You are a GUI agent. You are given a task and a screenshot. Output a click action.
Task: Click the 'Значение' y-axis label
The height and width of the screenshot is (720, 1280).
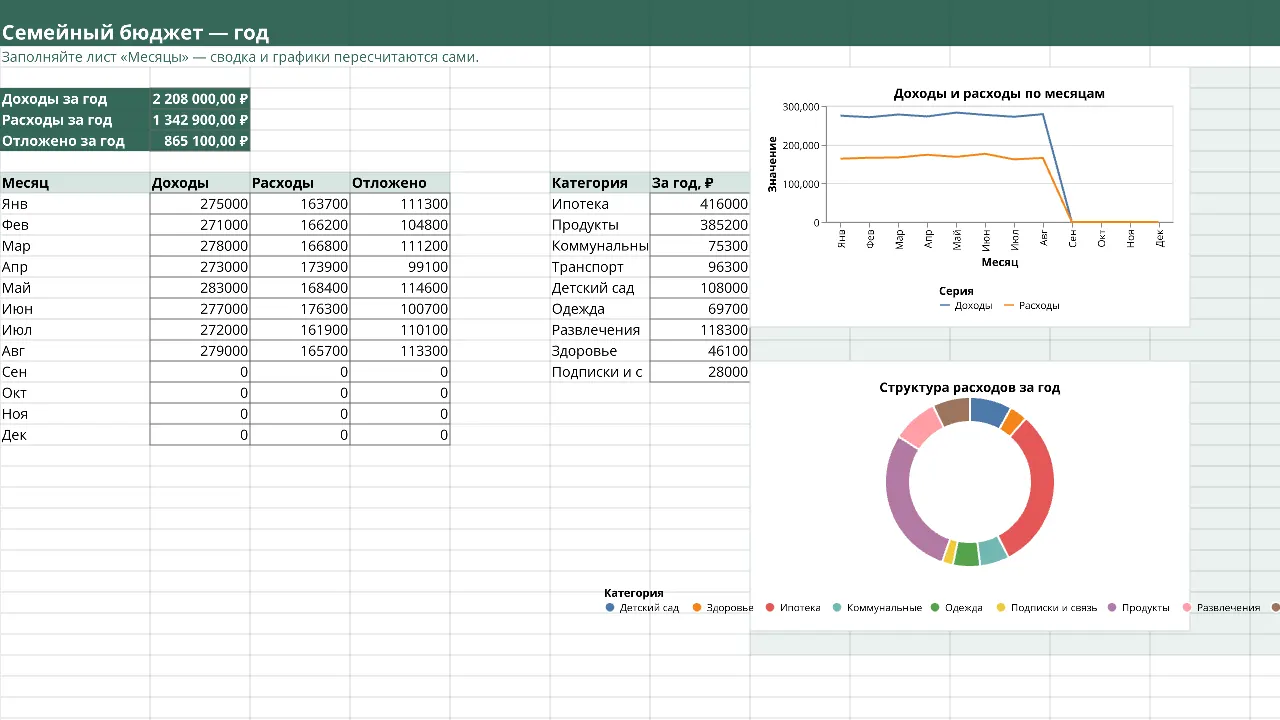coord(772,164)
